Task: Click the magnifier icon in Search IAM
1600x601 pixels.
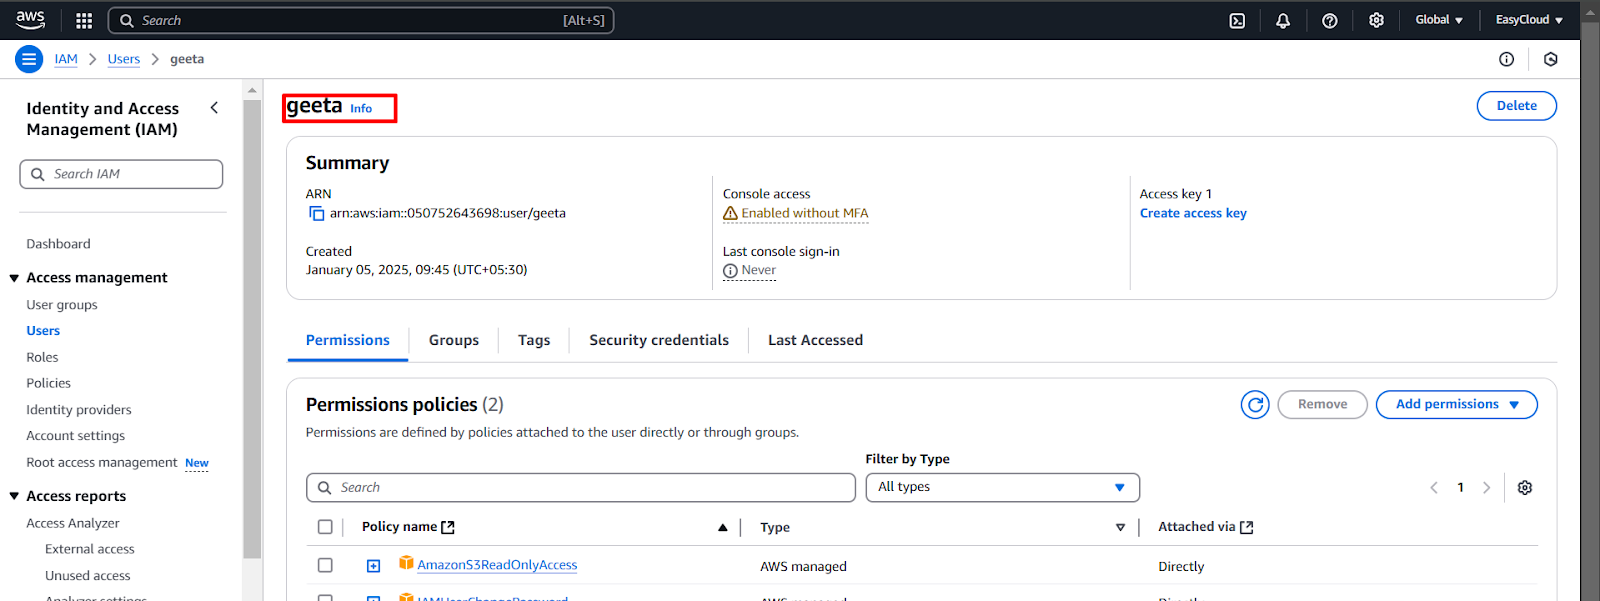Action: (x=38, y=174)
